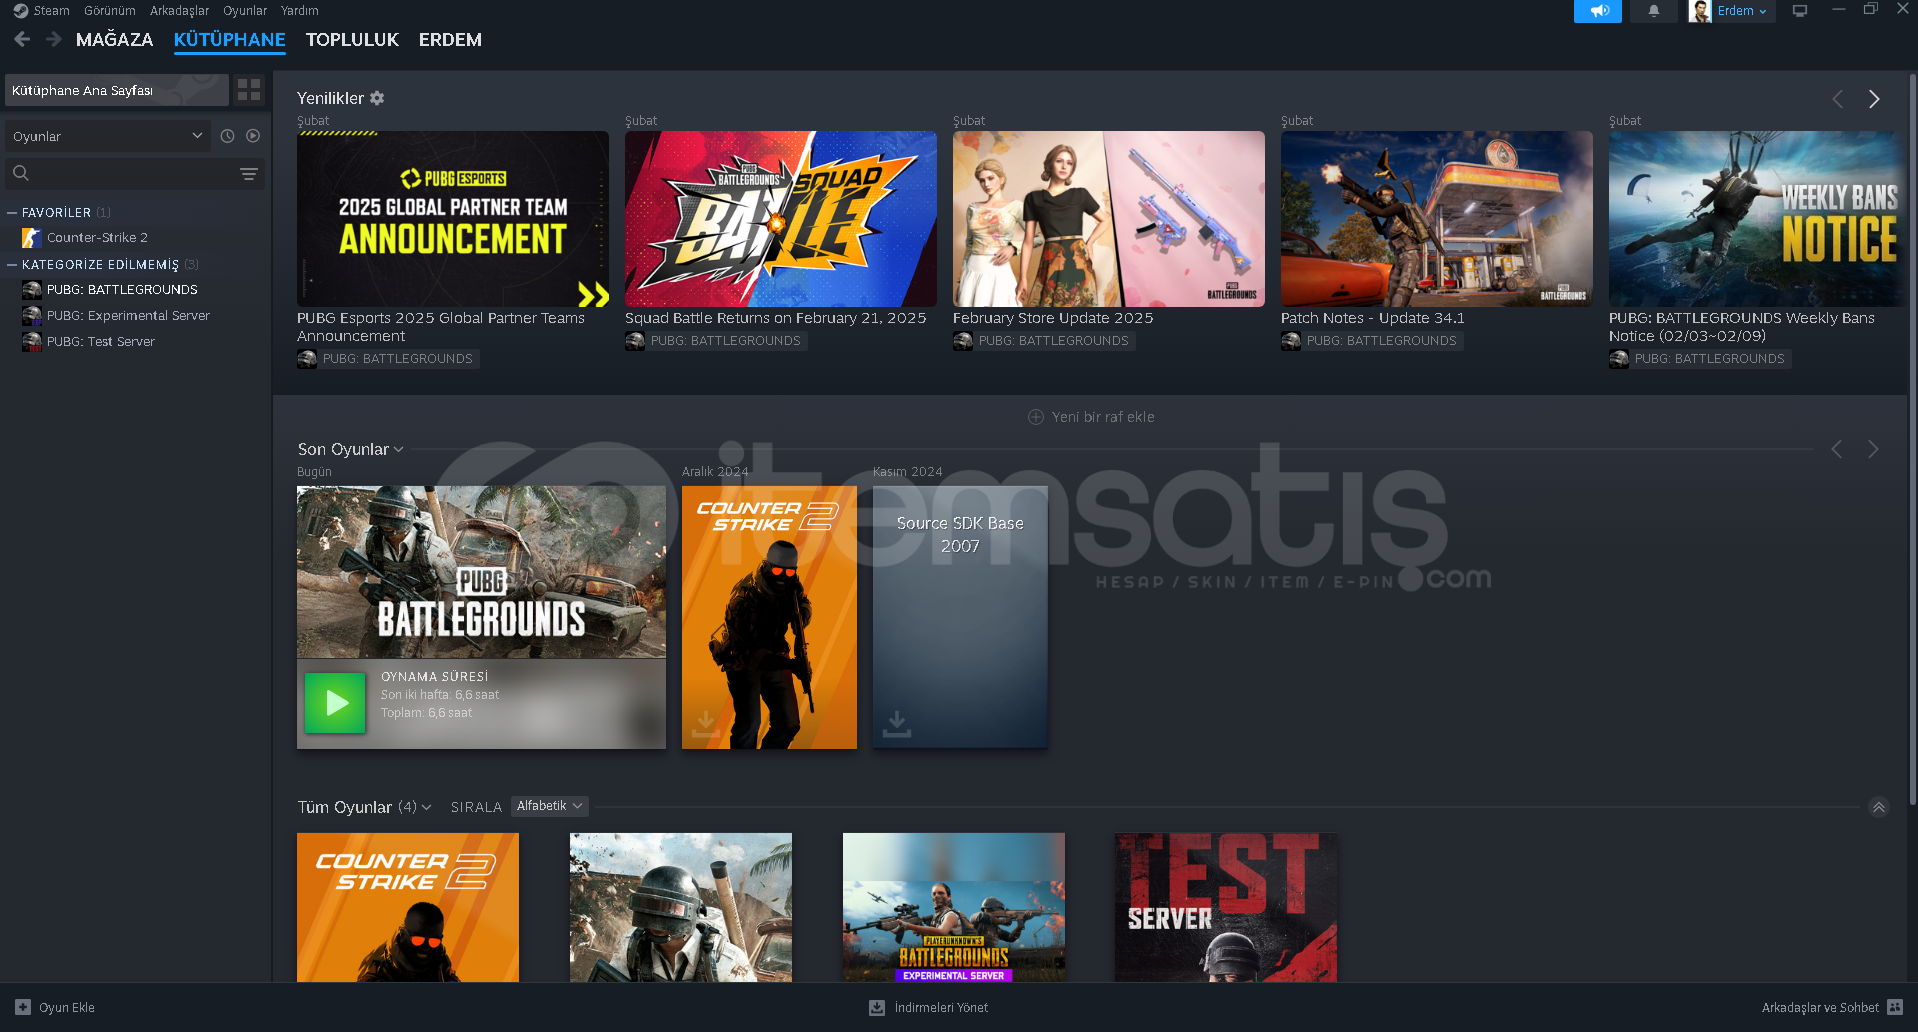
Task: Switch to TOPLULUK tab
Action: [x=352, y=40]
